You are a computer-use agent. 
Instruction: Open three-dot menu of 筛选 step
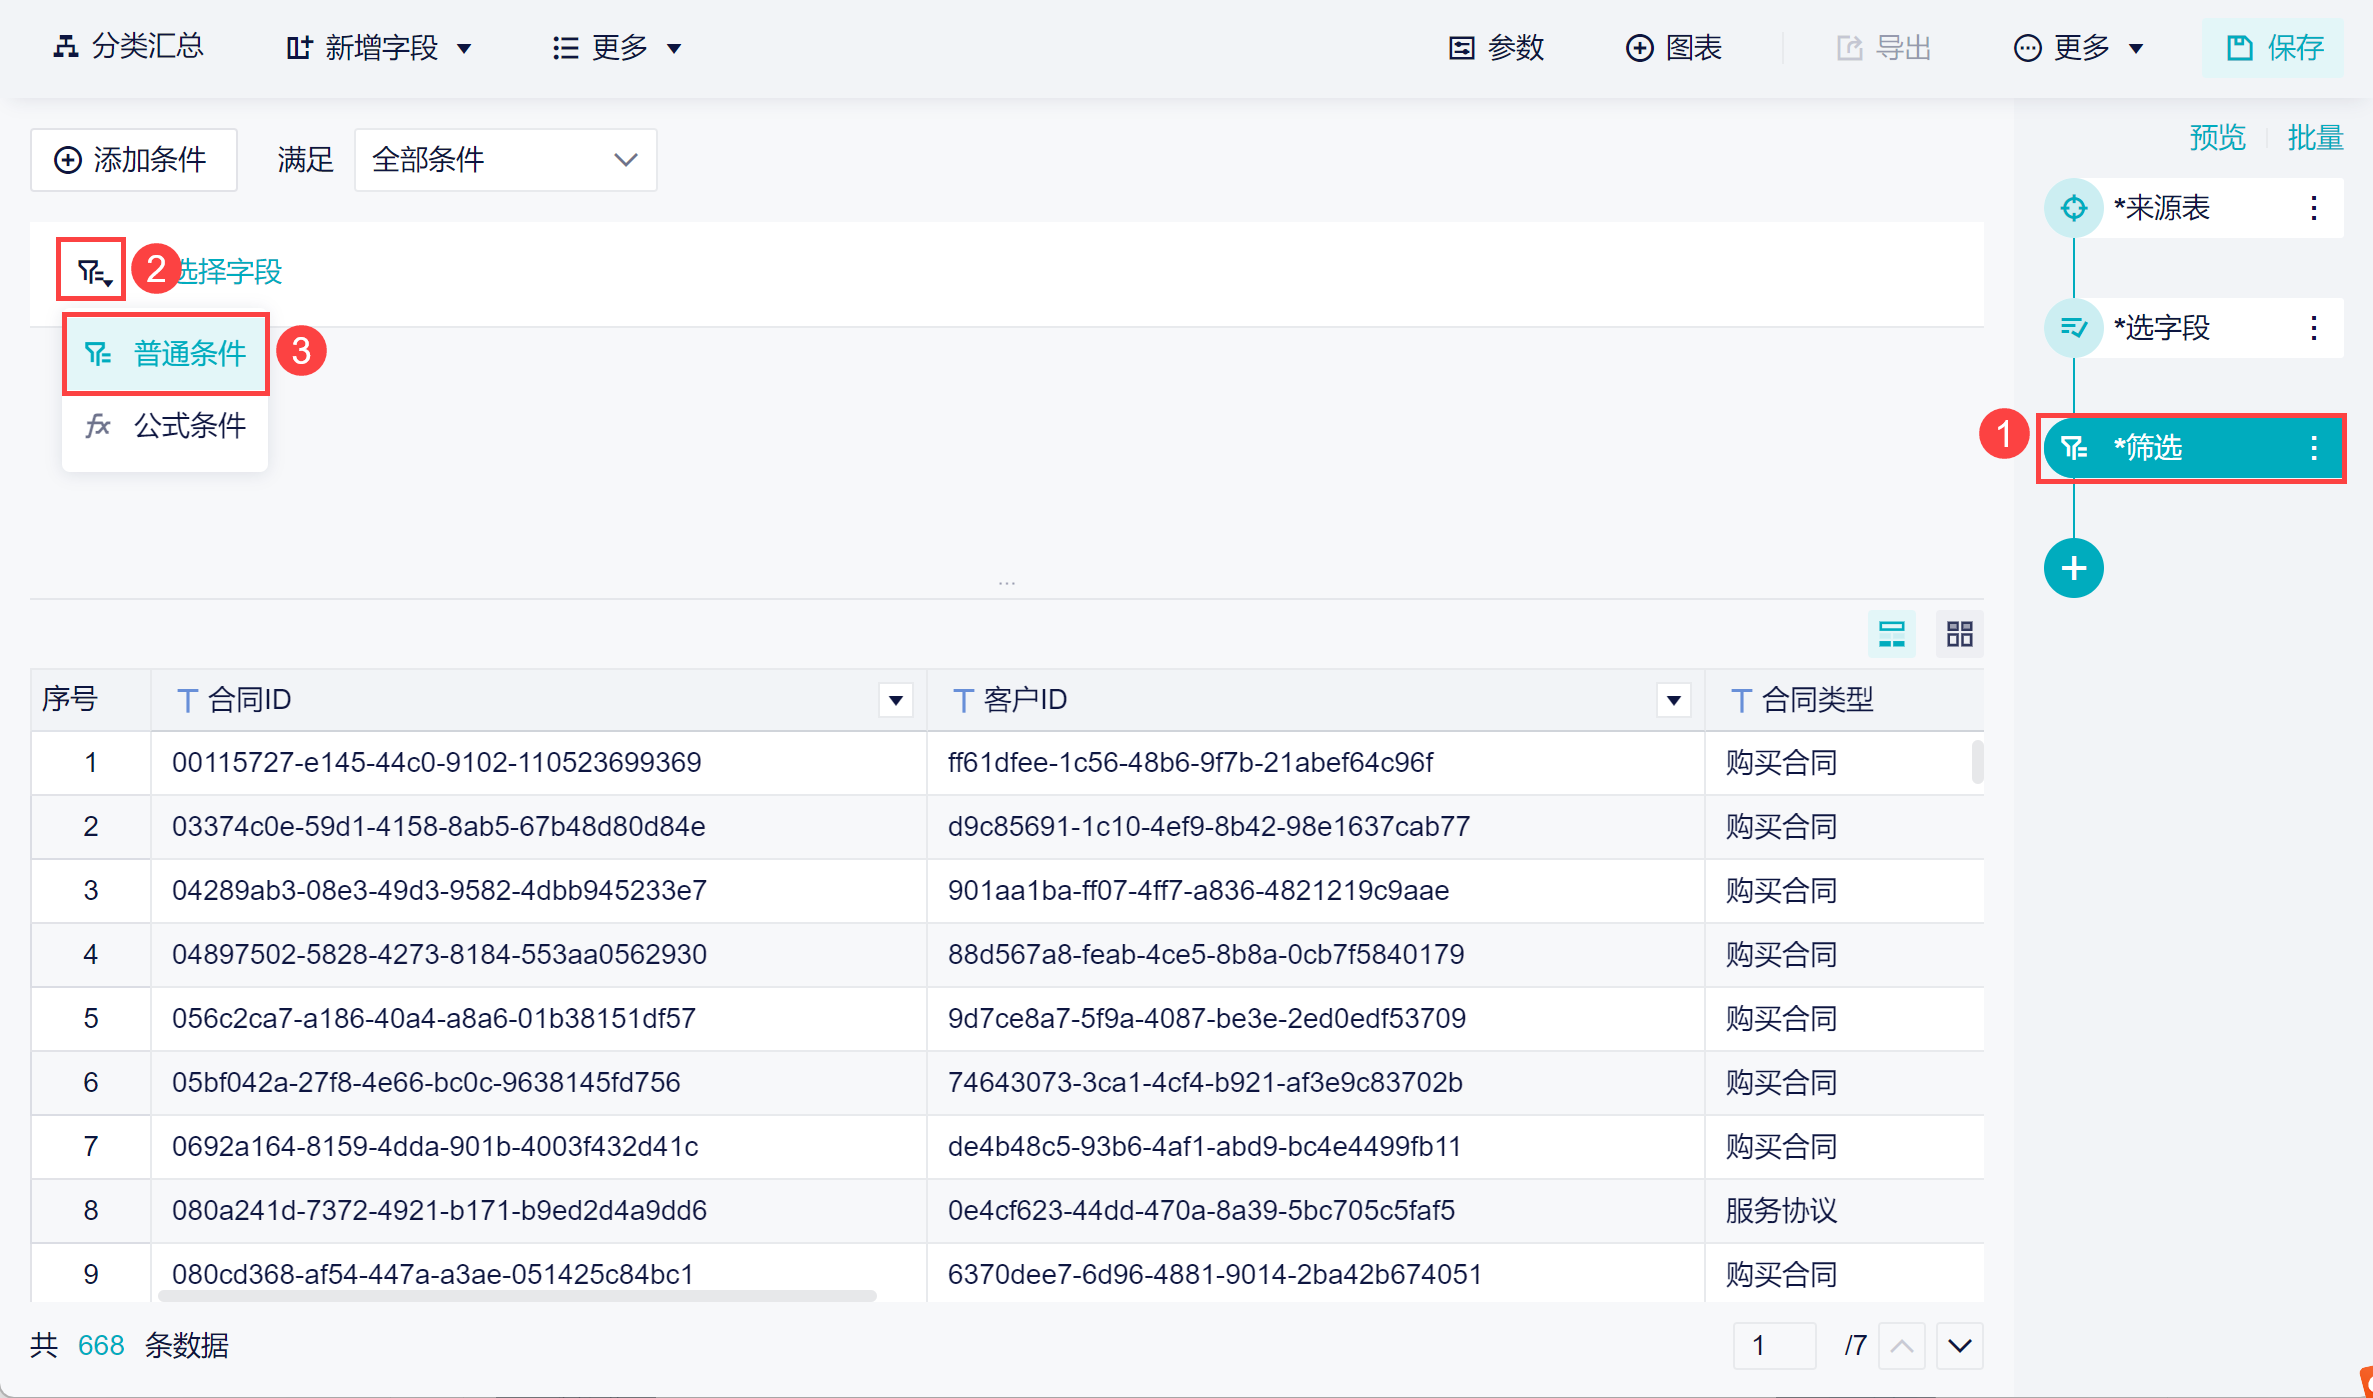(x=2313, y=448)
